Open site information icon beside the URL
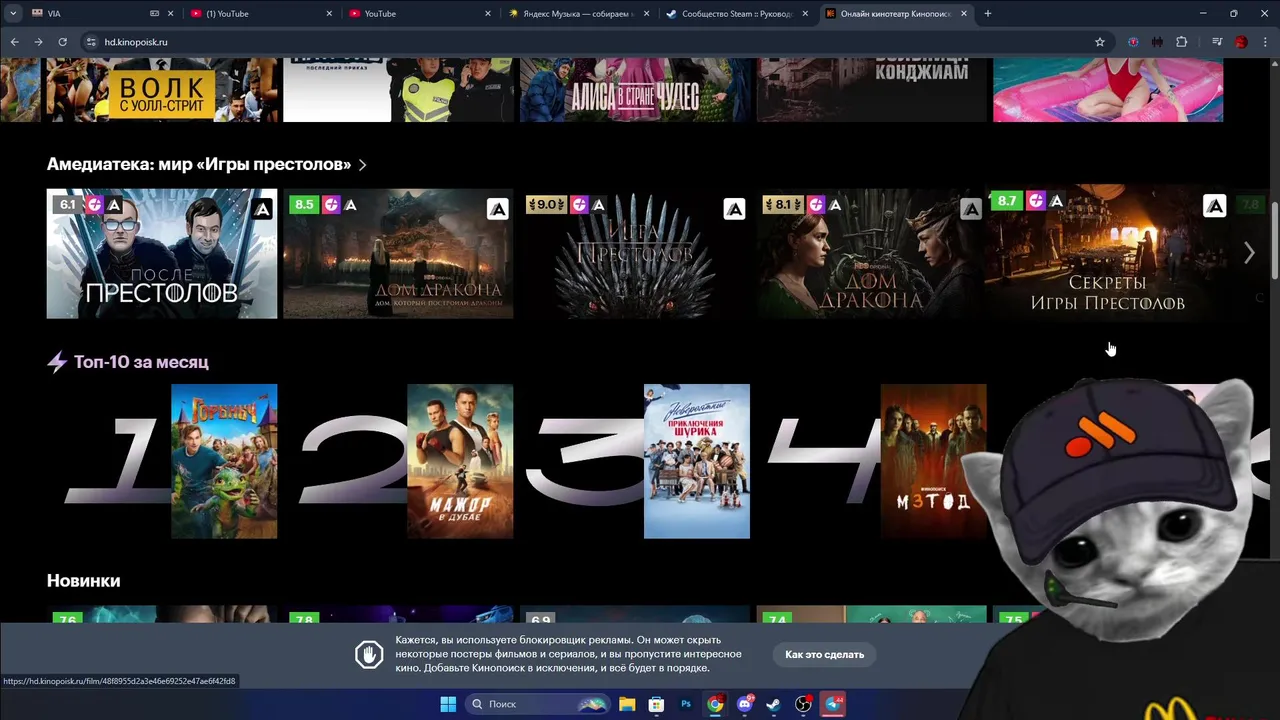1280x720 pixels. [x=91, y=42]
